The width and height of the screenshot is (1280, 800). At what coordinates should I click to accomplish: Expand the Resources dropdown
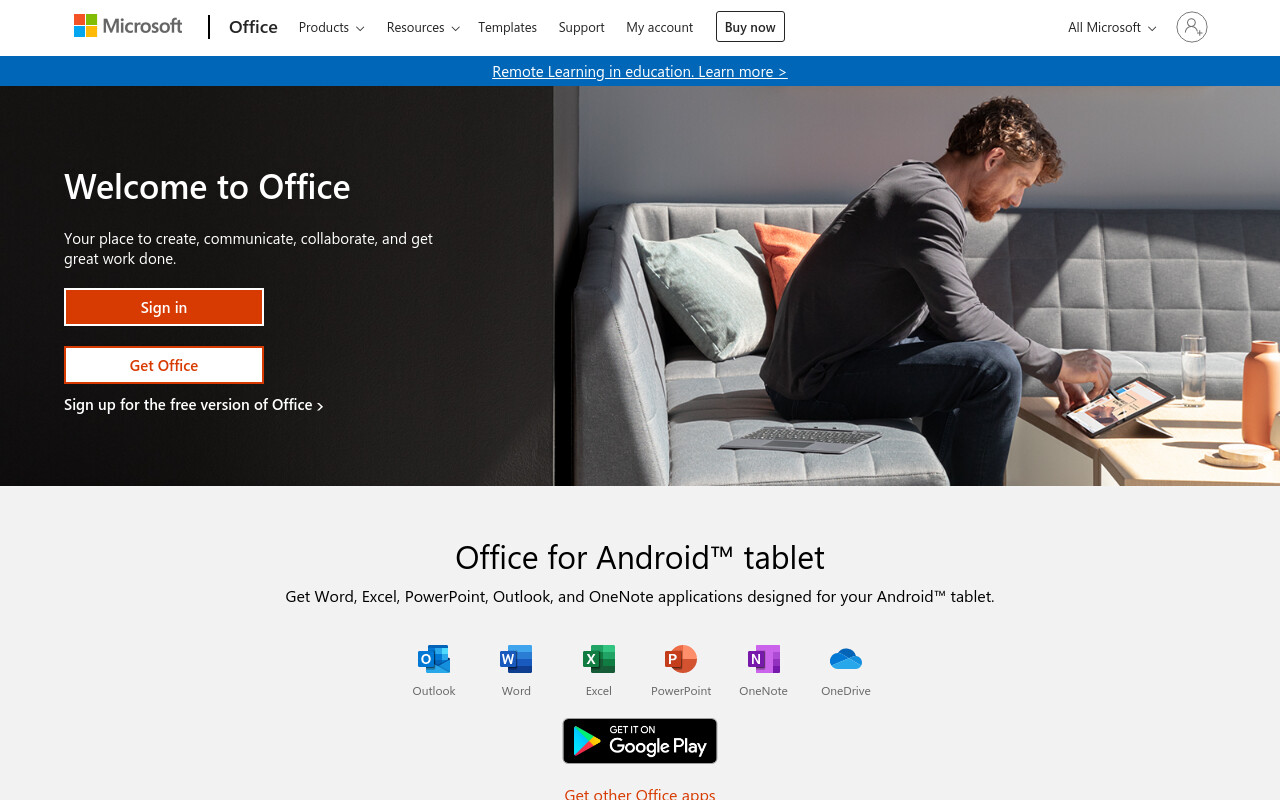(x=423, y=27)
